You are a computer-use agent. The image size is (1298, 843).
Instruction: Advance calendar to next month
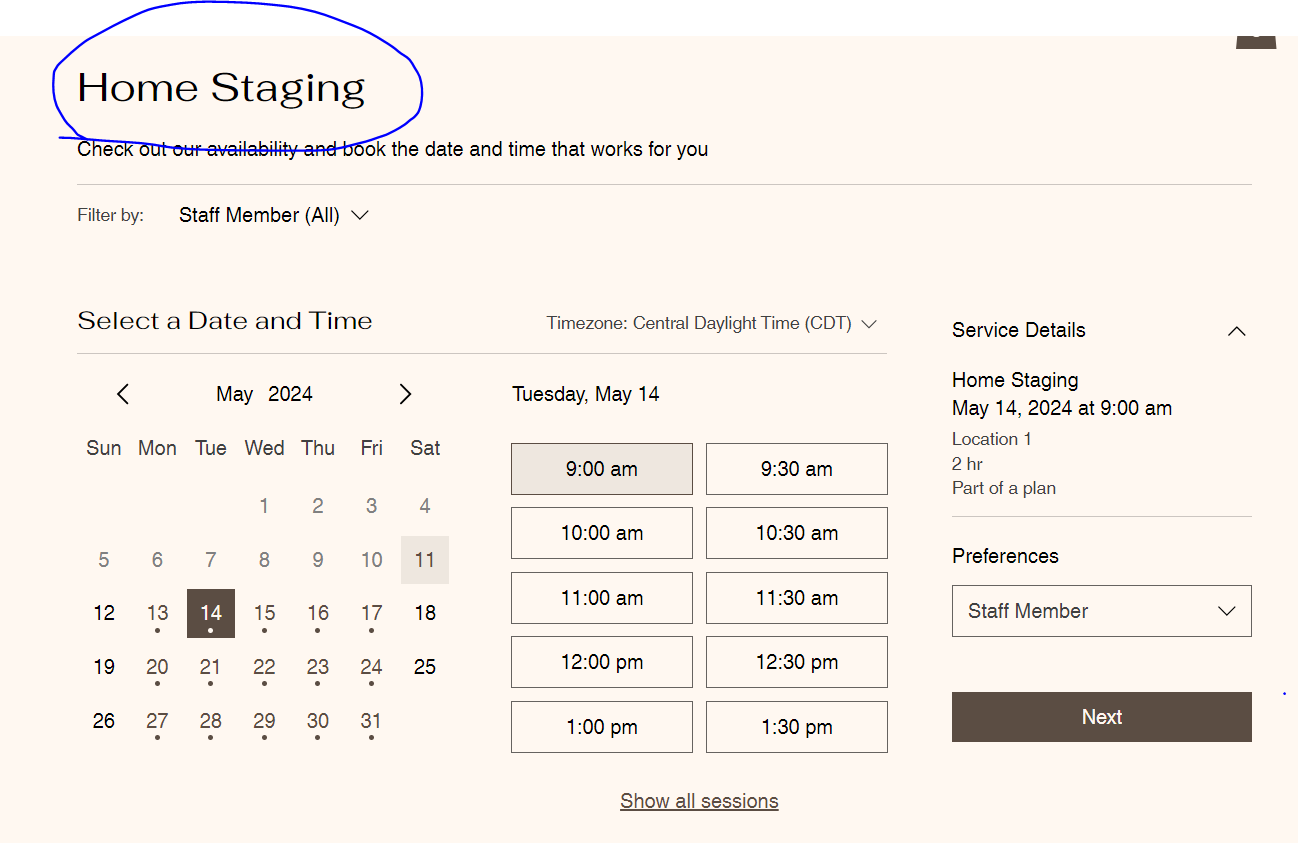pos(405,394)
